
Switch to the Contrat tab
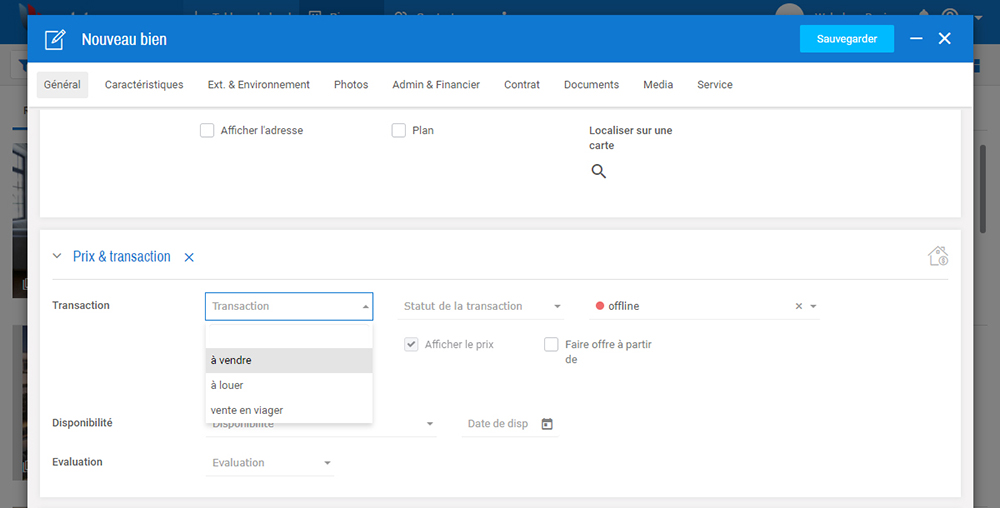[x=522, y=85]
